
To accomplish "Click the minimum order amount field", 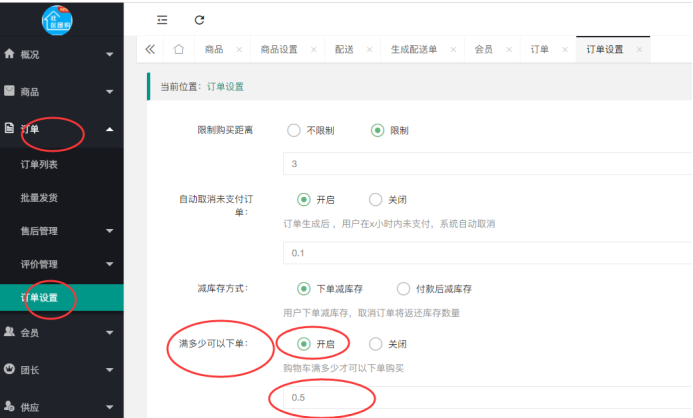I will tap(480, 399).
